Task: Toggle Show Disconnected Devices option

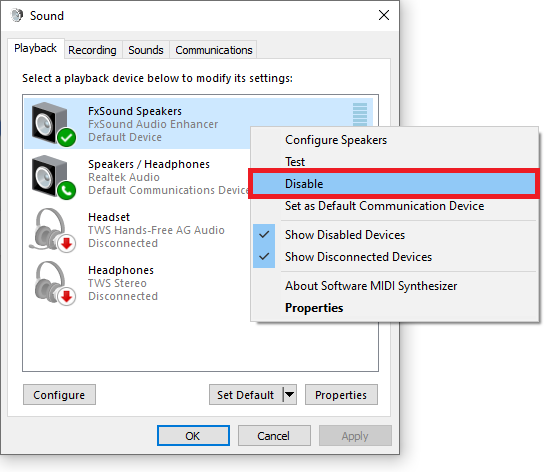Action: pyautogui.click(x=394, y=257)
